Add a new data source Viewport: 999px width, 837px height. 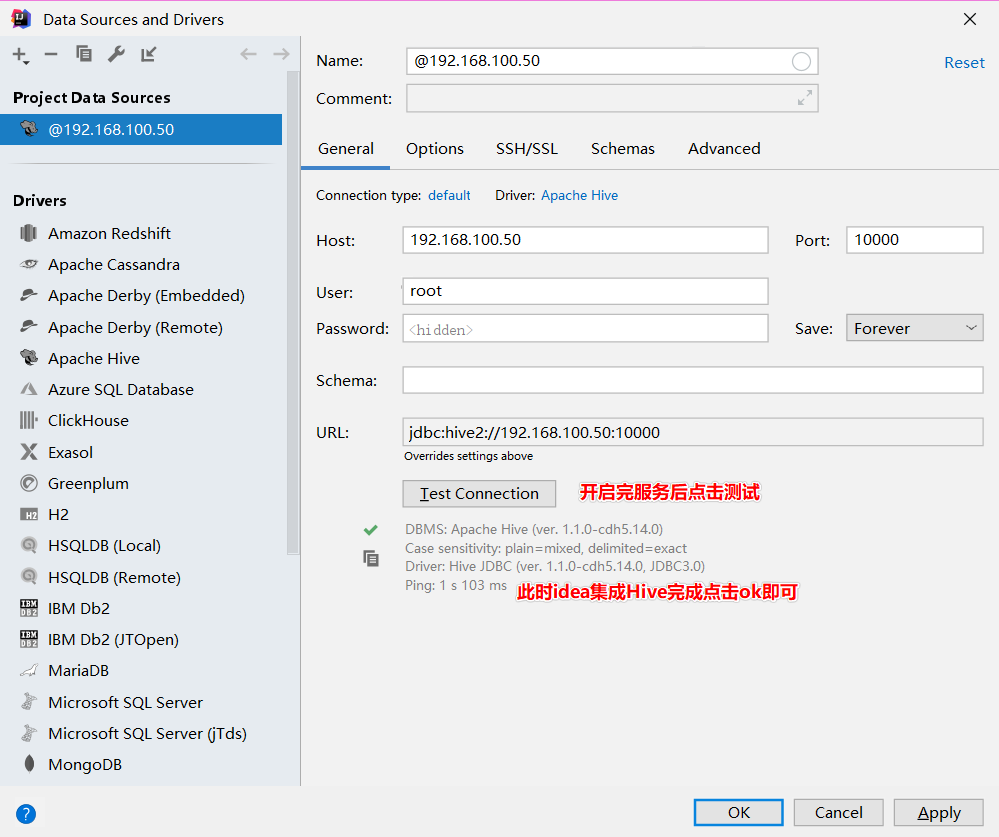19,55
